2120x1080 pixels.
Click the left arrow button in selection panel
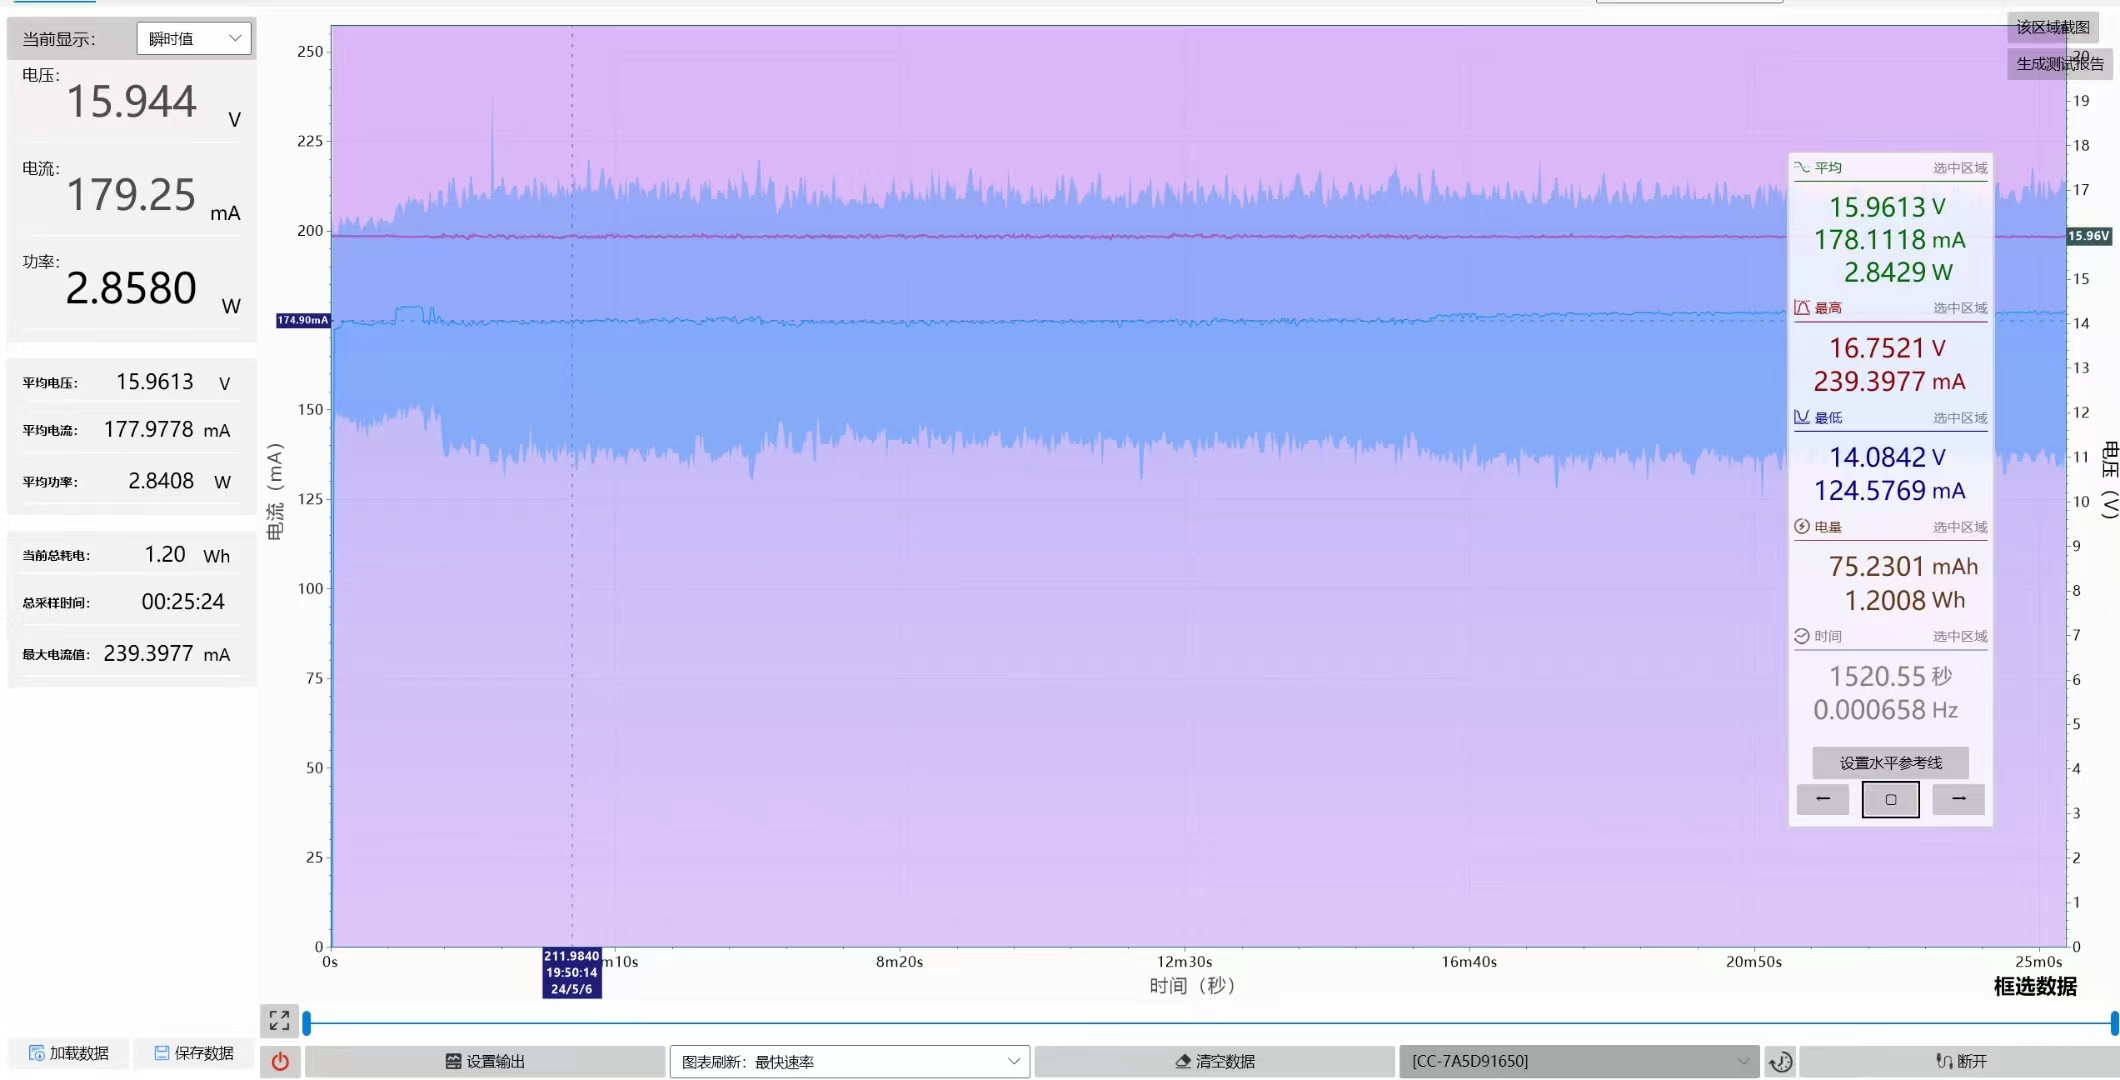point(1823,799)
